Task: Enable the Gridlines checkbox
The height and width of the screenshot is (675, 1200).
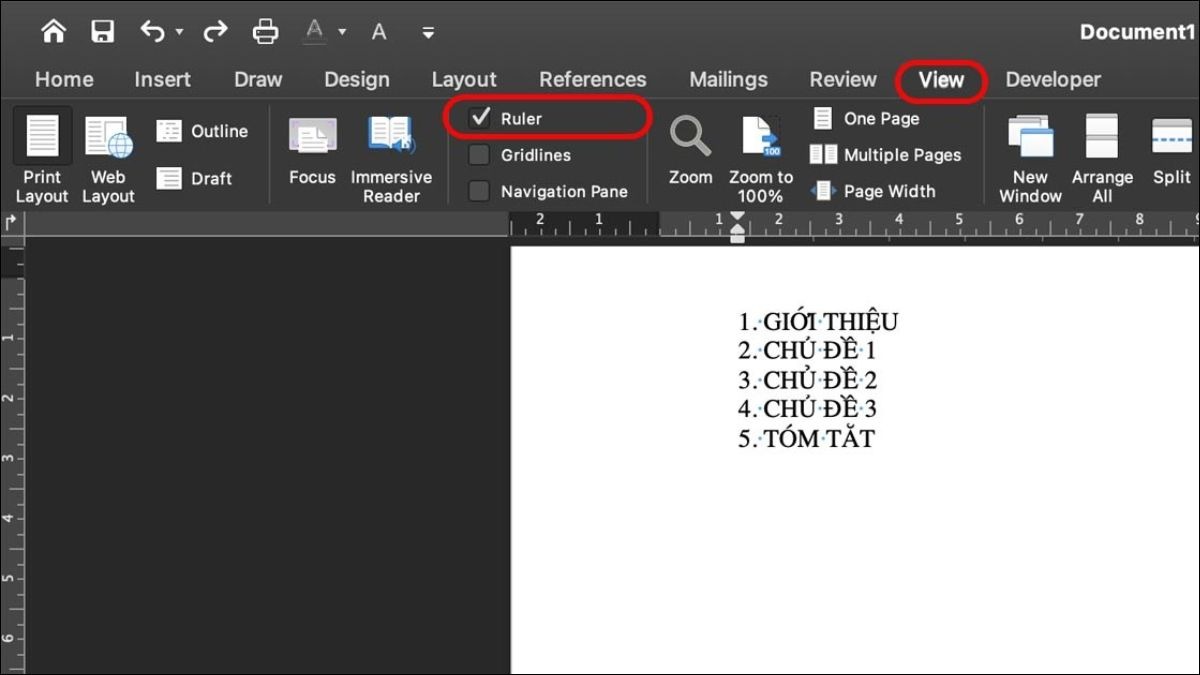Action: (480, 155)
